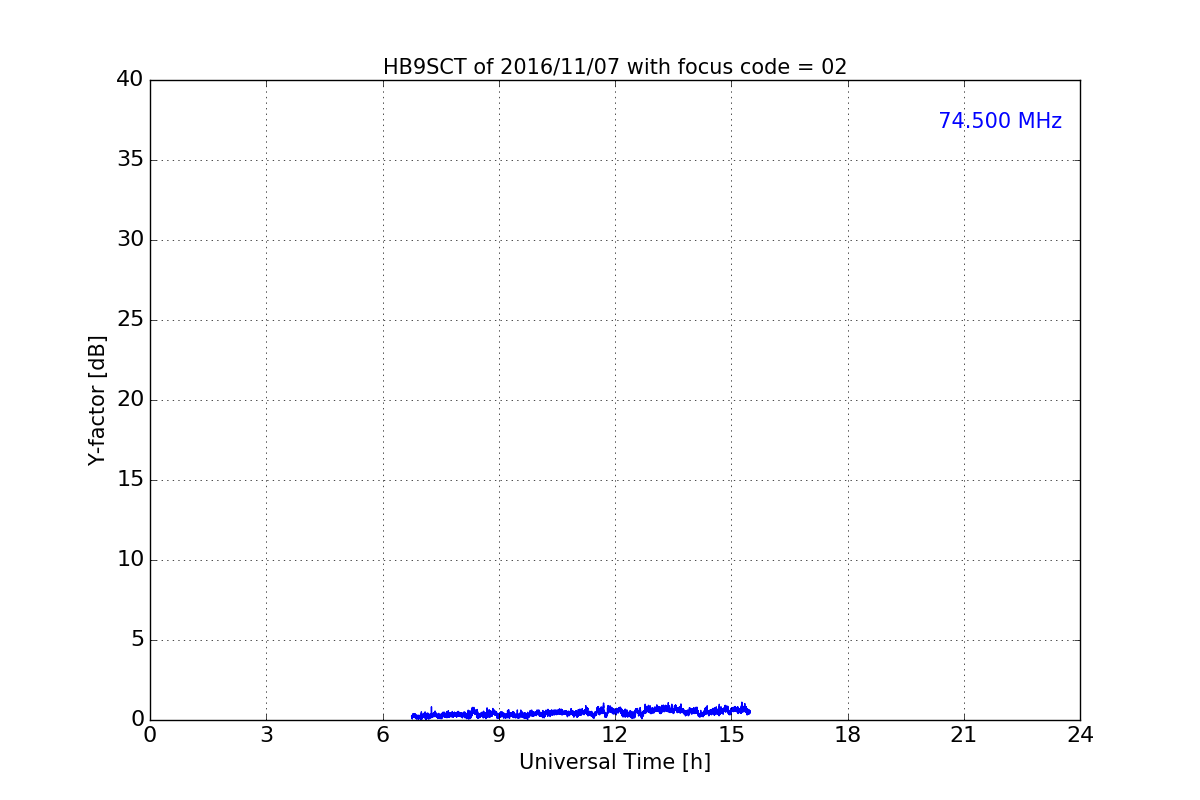1200x800 pixels.
Task: Click the y-axis tick label '40'
Action: click(x=130, y=80)
